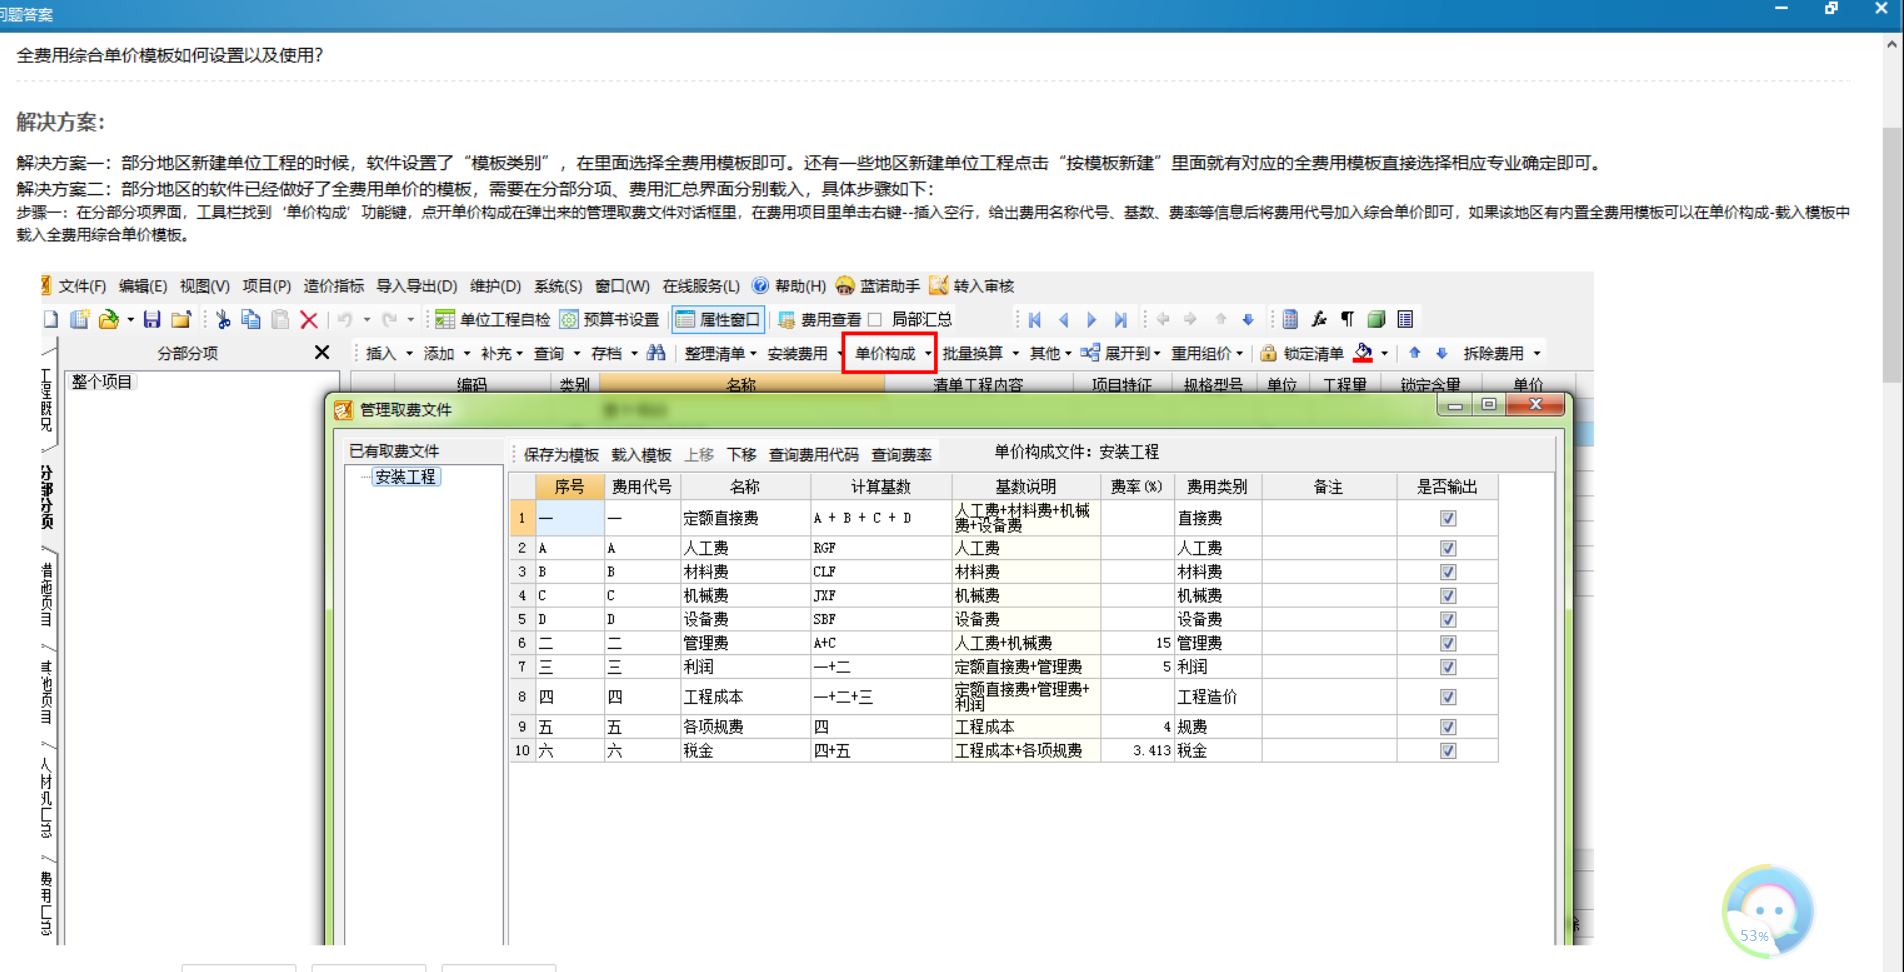Click the paragraph mark icon
Image resolution: width=1904 pixels, height=972 pixels.
pyautogui.click(x=1347, y=319)
